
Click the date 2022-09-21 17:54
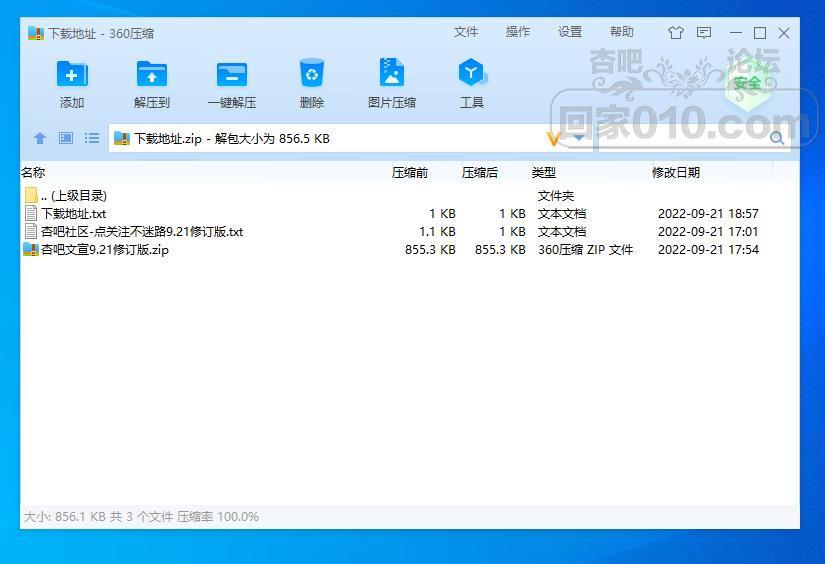[x=708, y=249]
